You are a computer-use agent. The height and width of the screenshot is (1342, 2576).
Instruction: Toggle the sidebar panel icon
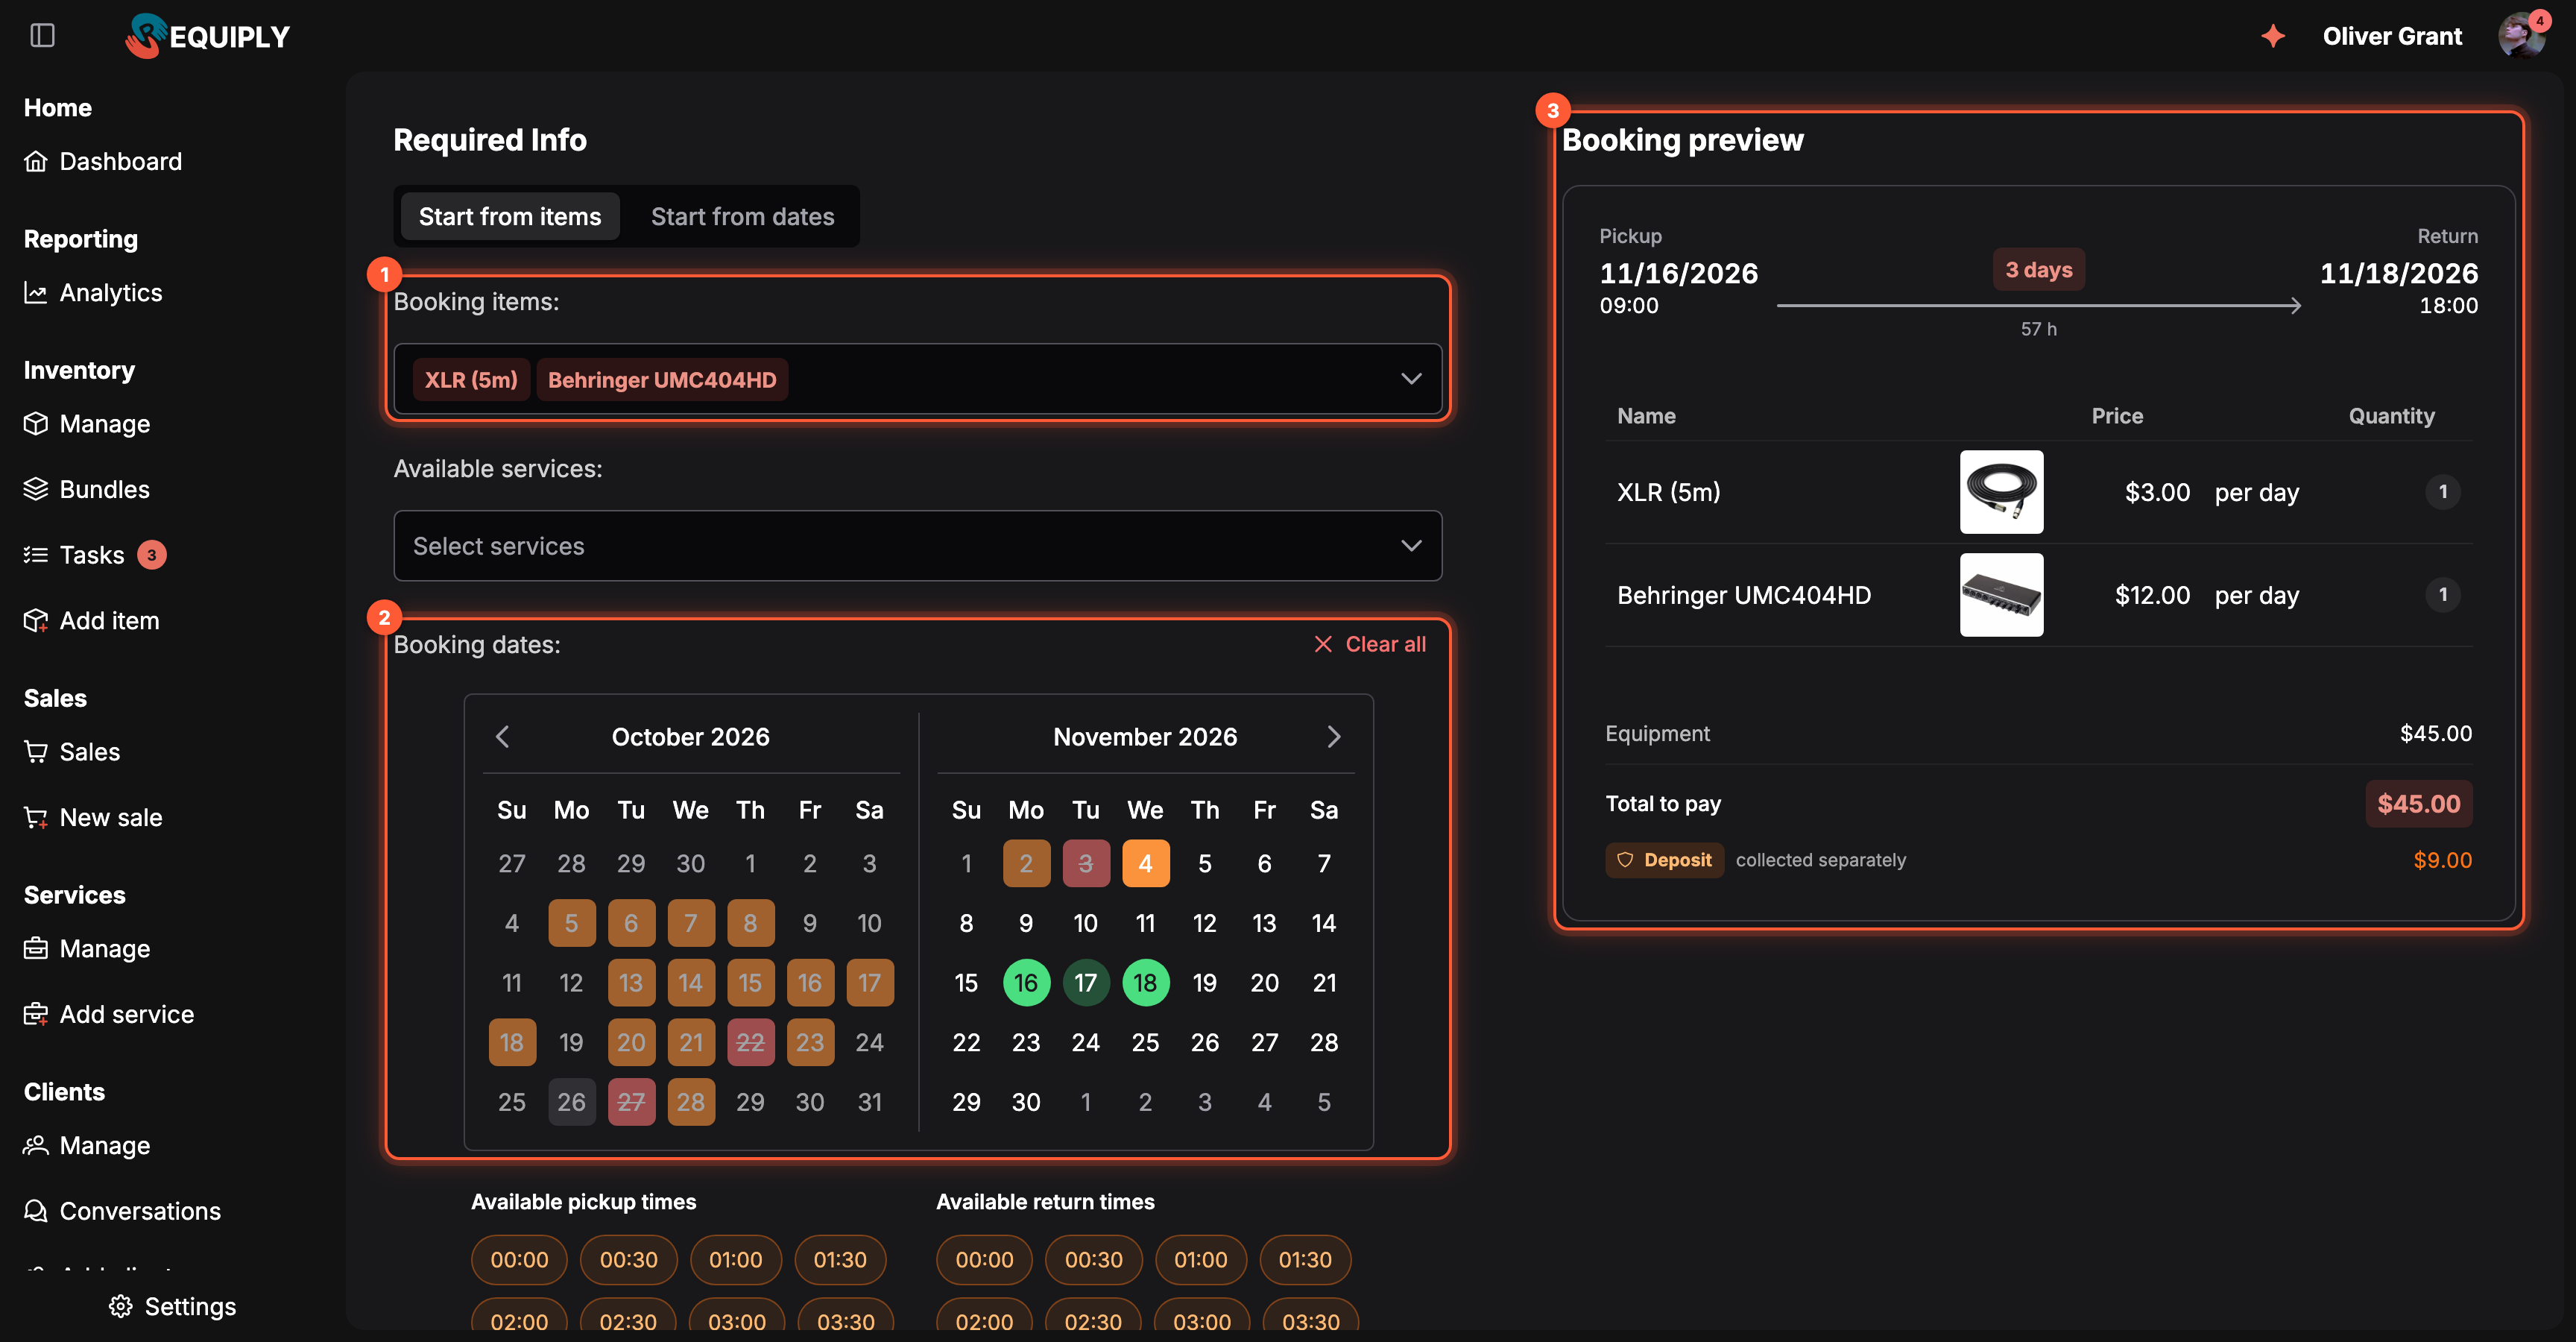tap(42, 36)
